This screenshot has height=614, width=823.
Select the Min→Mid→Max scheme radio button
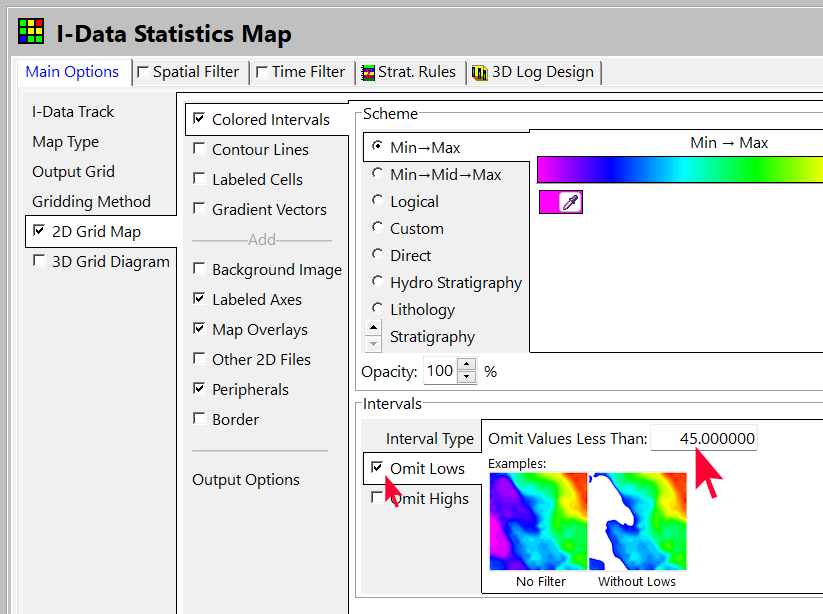(x=377, y=174)
